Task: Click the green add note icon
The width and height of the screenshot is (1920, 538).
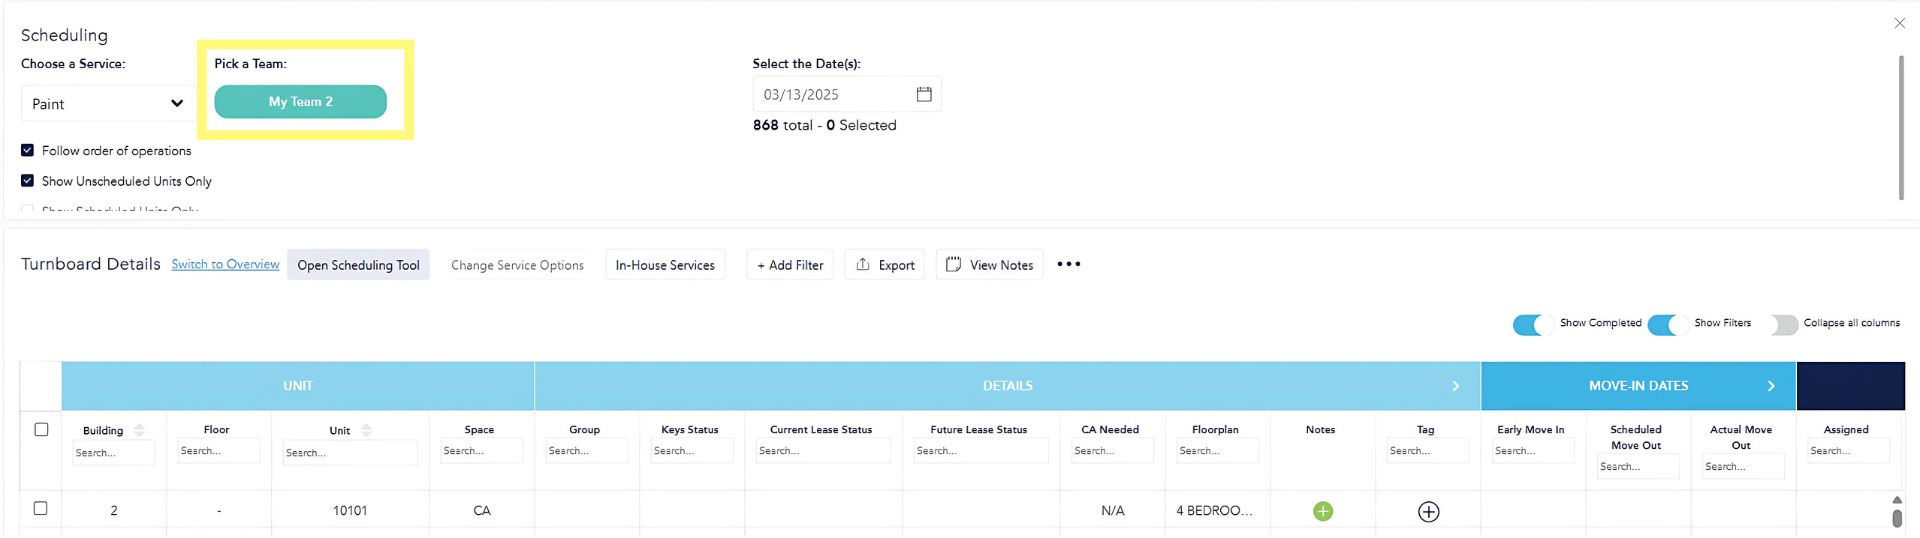Action: 1322,511
